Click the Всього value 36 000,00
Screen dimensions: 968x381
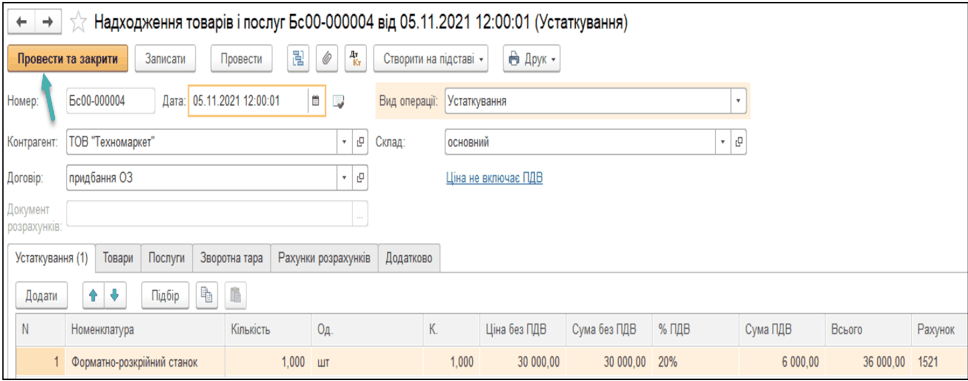tap(868, 362)
